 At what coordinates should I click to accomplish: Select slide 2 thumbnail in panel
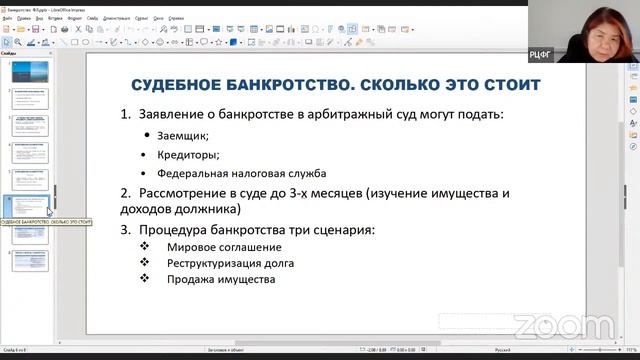pyautogui.click(x=30, y=99)
